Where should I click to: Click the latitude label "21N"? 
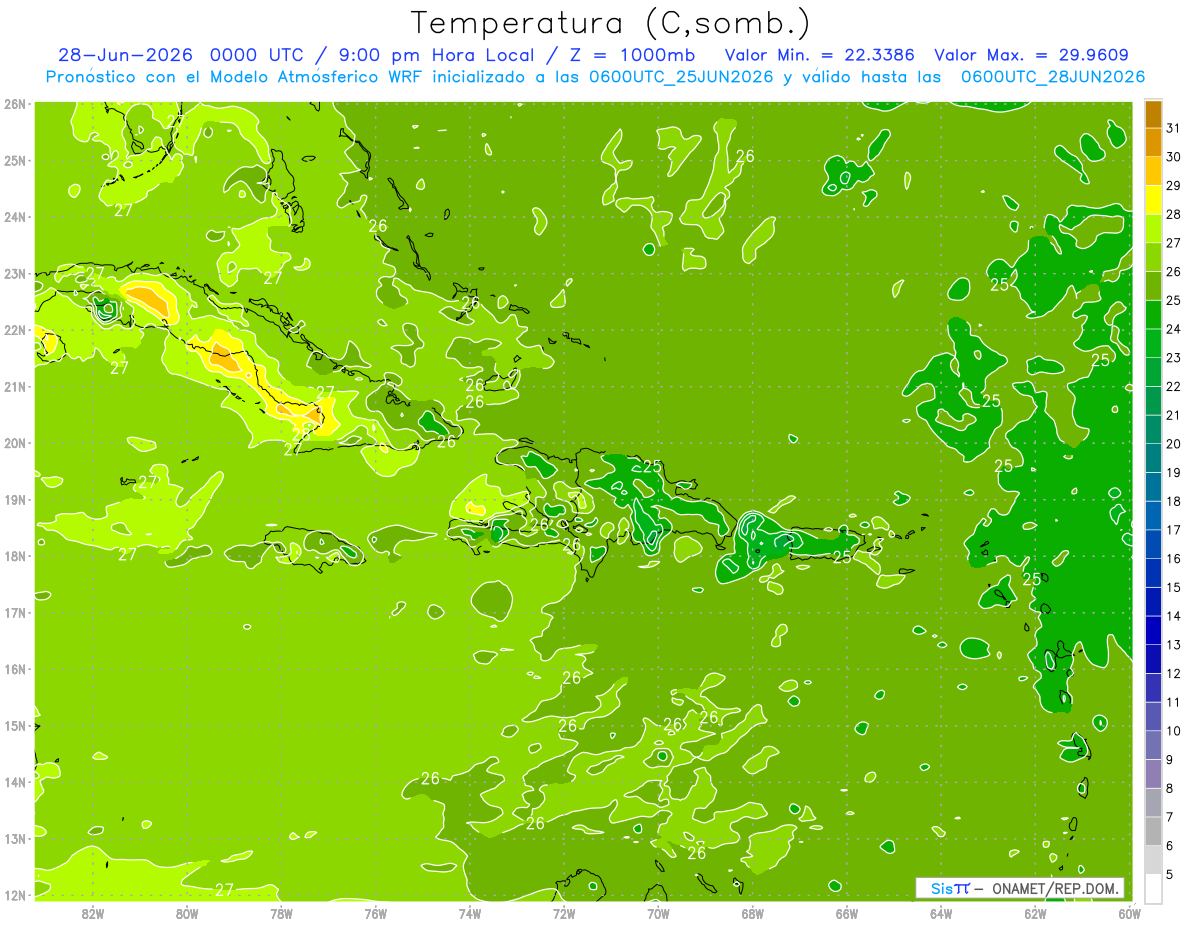(15, 386)
